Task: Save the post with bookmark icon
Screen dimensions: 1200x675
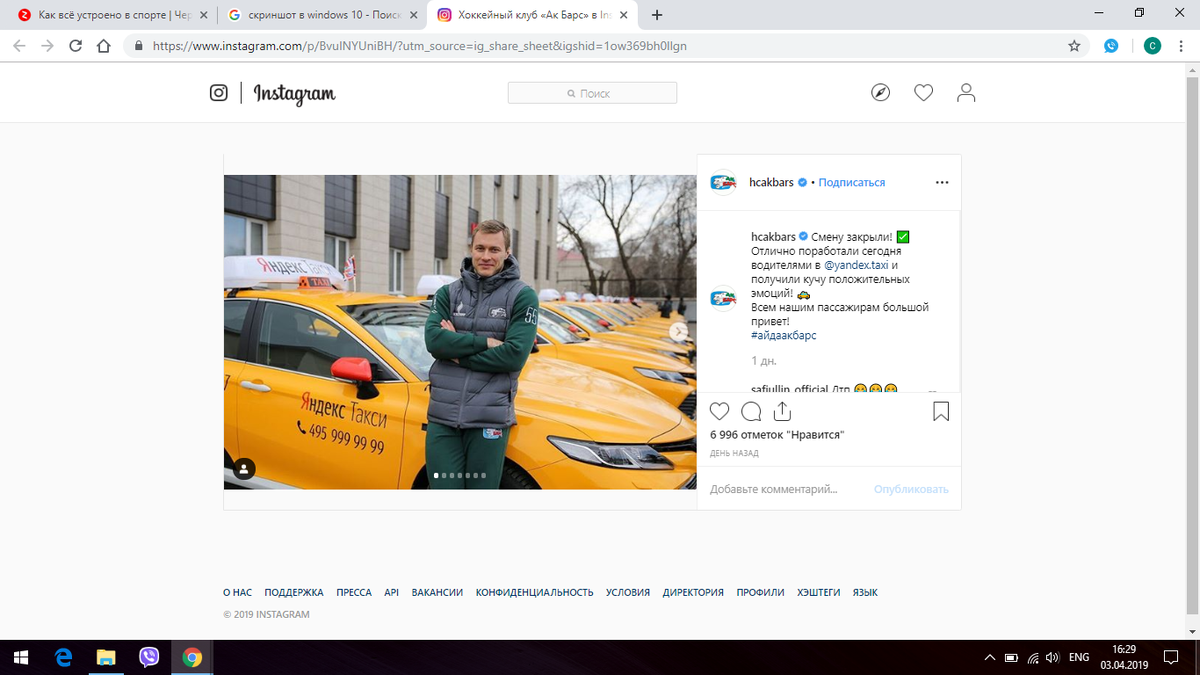Action: click(941, 411)
